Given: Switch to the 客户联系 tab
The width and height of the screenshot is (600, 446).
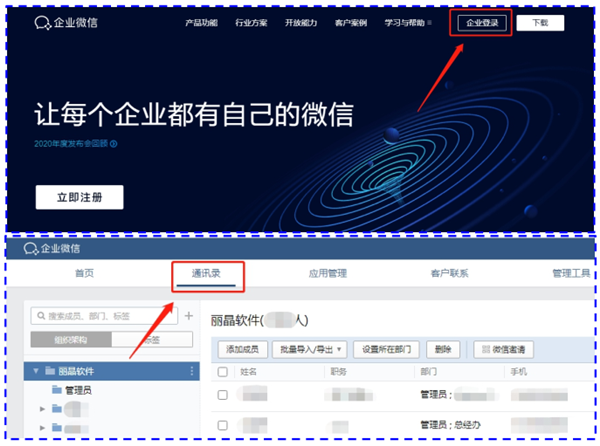Looking at the screenshot, I should 449,273.
